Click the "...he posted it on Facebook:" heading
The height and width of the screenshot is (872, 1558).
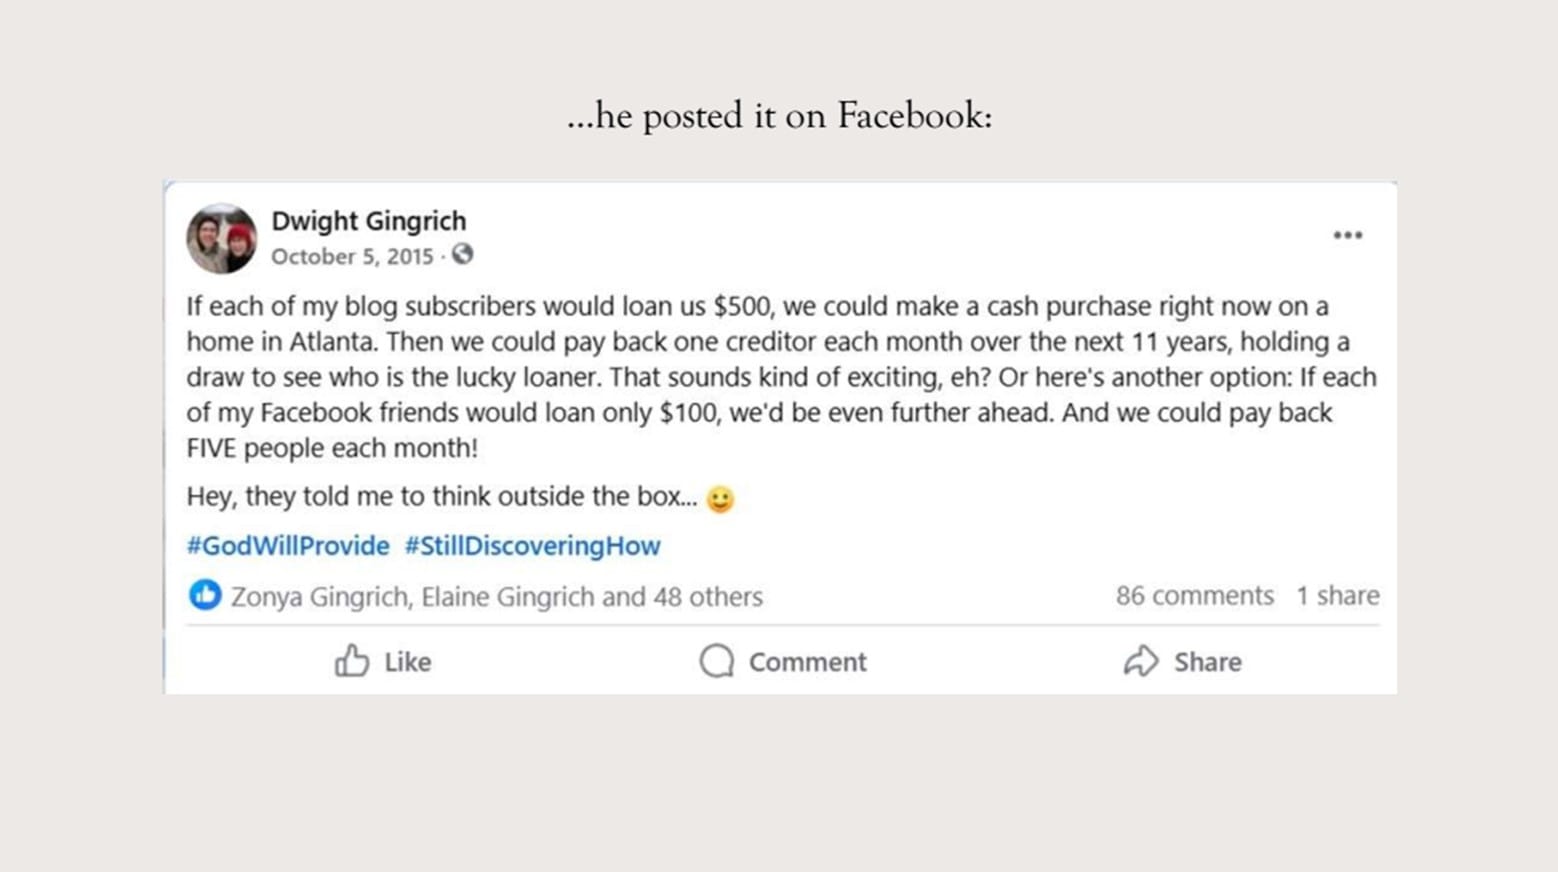(x=779, y=116)
